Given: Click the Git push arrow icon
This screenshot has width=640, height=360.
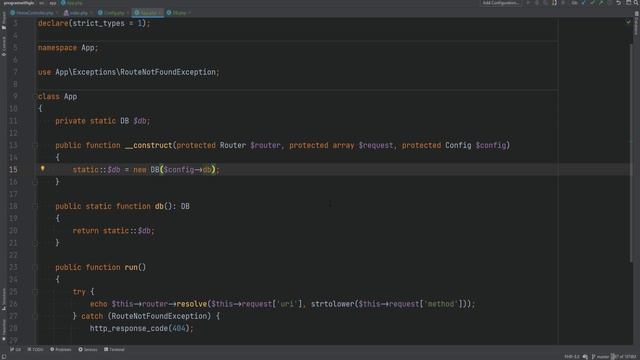Looking at the screenshot, I should tap(601, 3).
